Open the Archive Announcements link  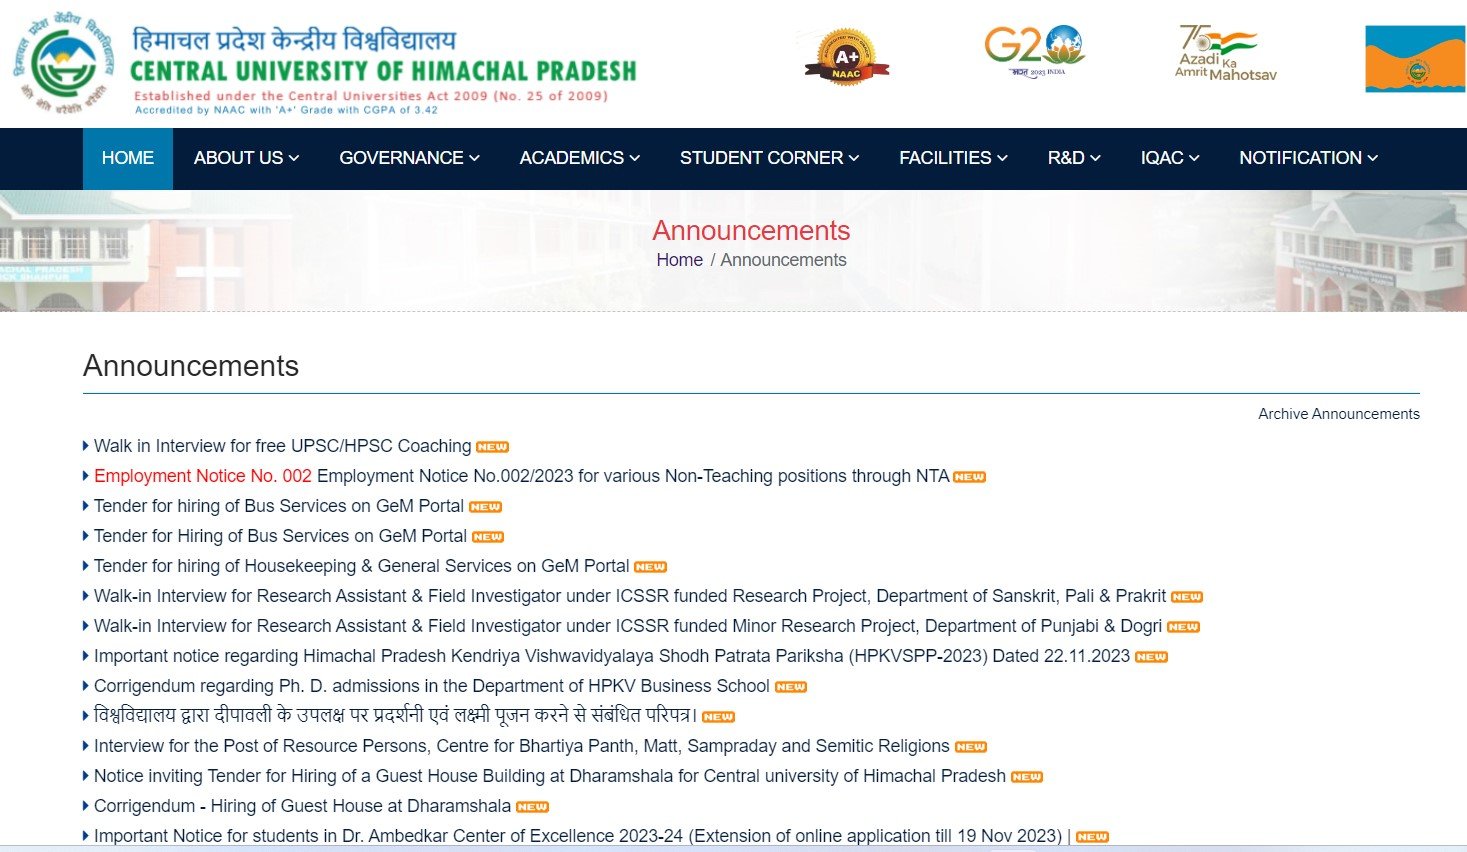(1338, 413)
